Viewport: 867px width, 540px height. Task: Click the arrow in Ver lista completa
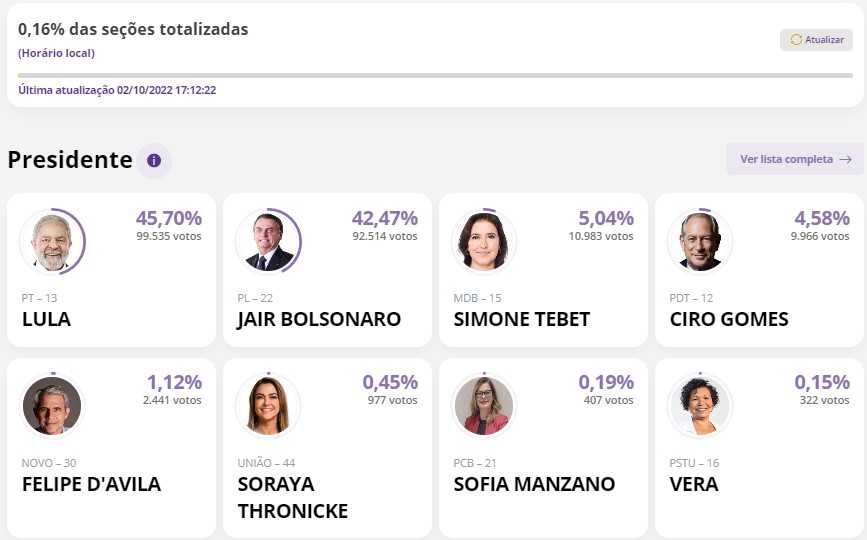point(846,159)
